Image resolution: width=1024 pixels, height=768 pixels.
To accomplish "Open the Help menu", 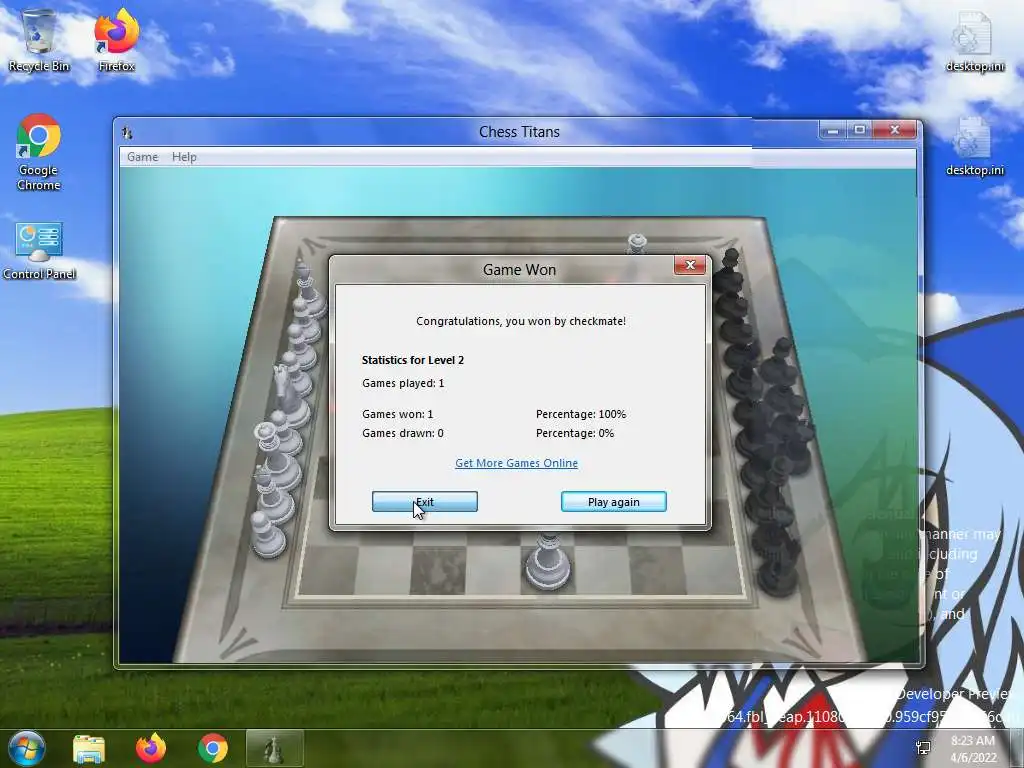I will tap(184, 157).
